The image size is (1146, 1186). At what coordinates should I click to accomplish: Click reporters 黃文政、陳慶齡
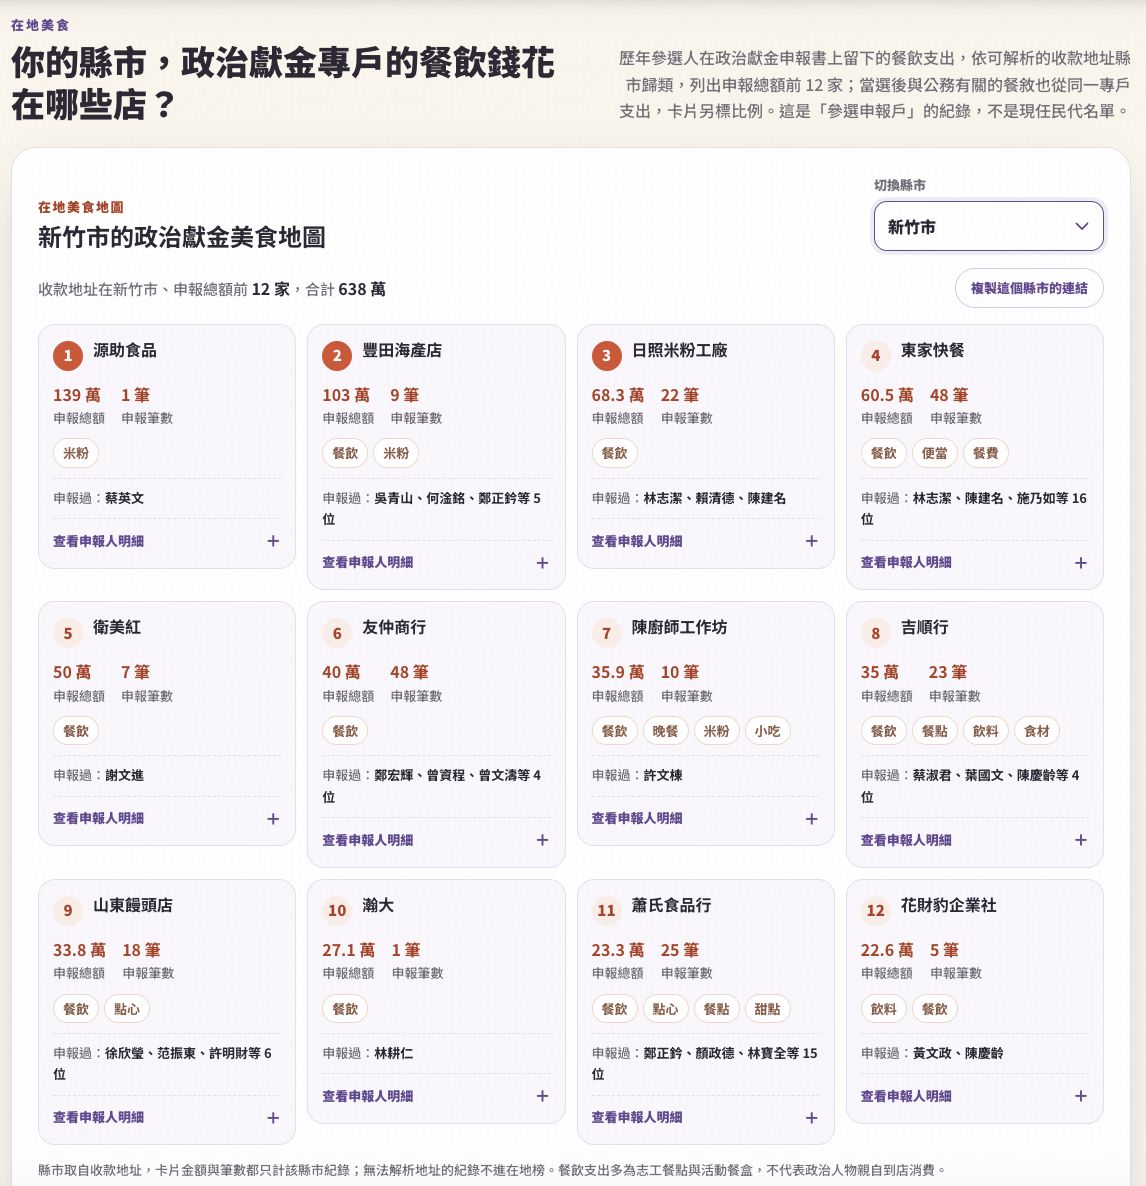[958, 1053]
